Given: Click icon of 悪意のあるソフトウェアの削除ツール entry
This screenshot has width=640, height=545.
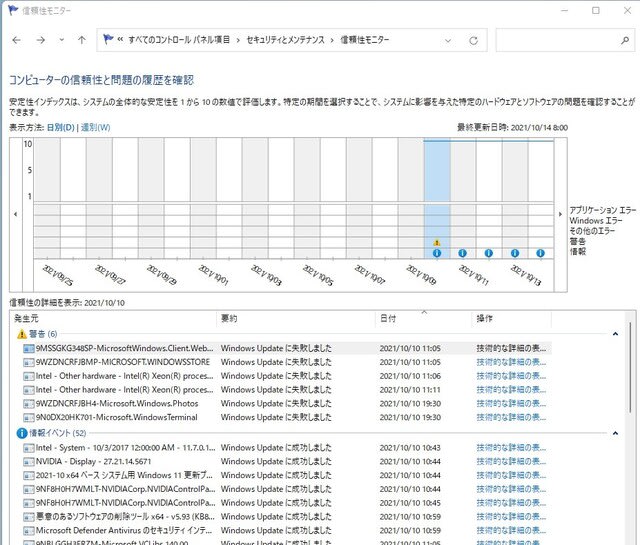Looking at the screenshot, I should (x=29, y=517).
